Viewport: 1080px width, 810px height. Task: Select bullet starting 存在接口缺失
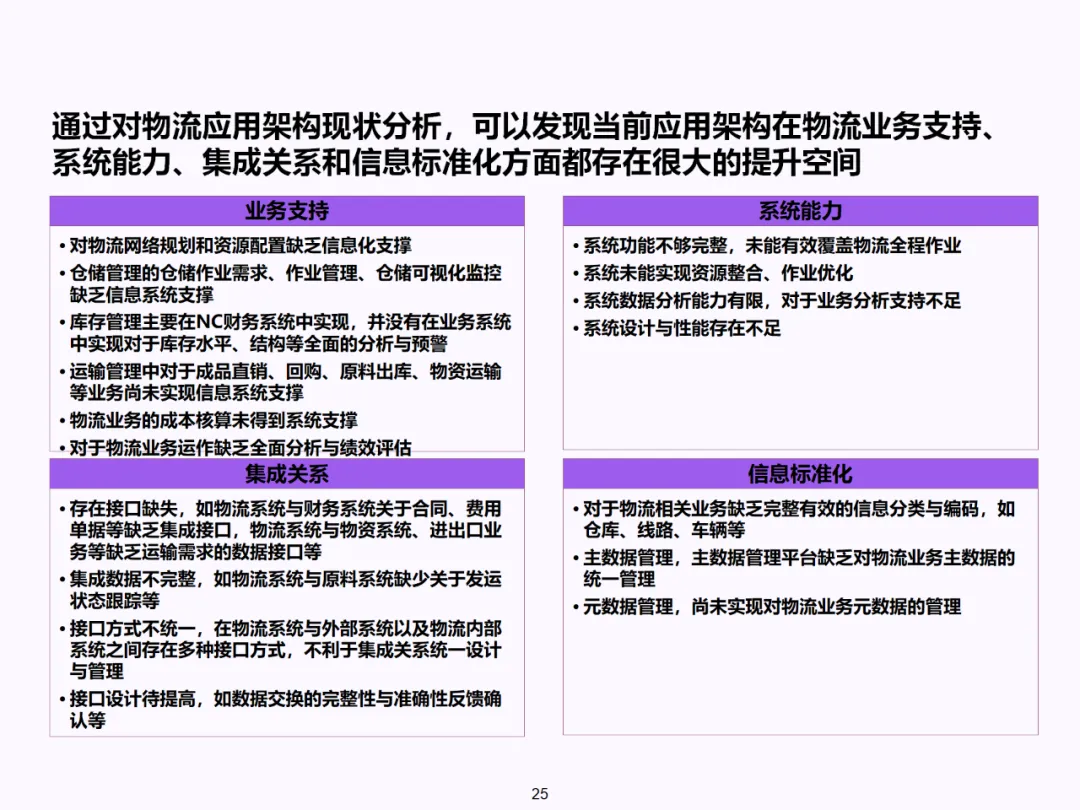(x=280, y=530)
